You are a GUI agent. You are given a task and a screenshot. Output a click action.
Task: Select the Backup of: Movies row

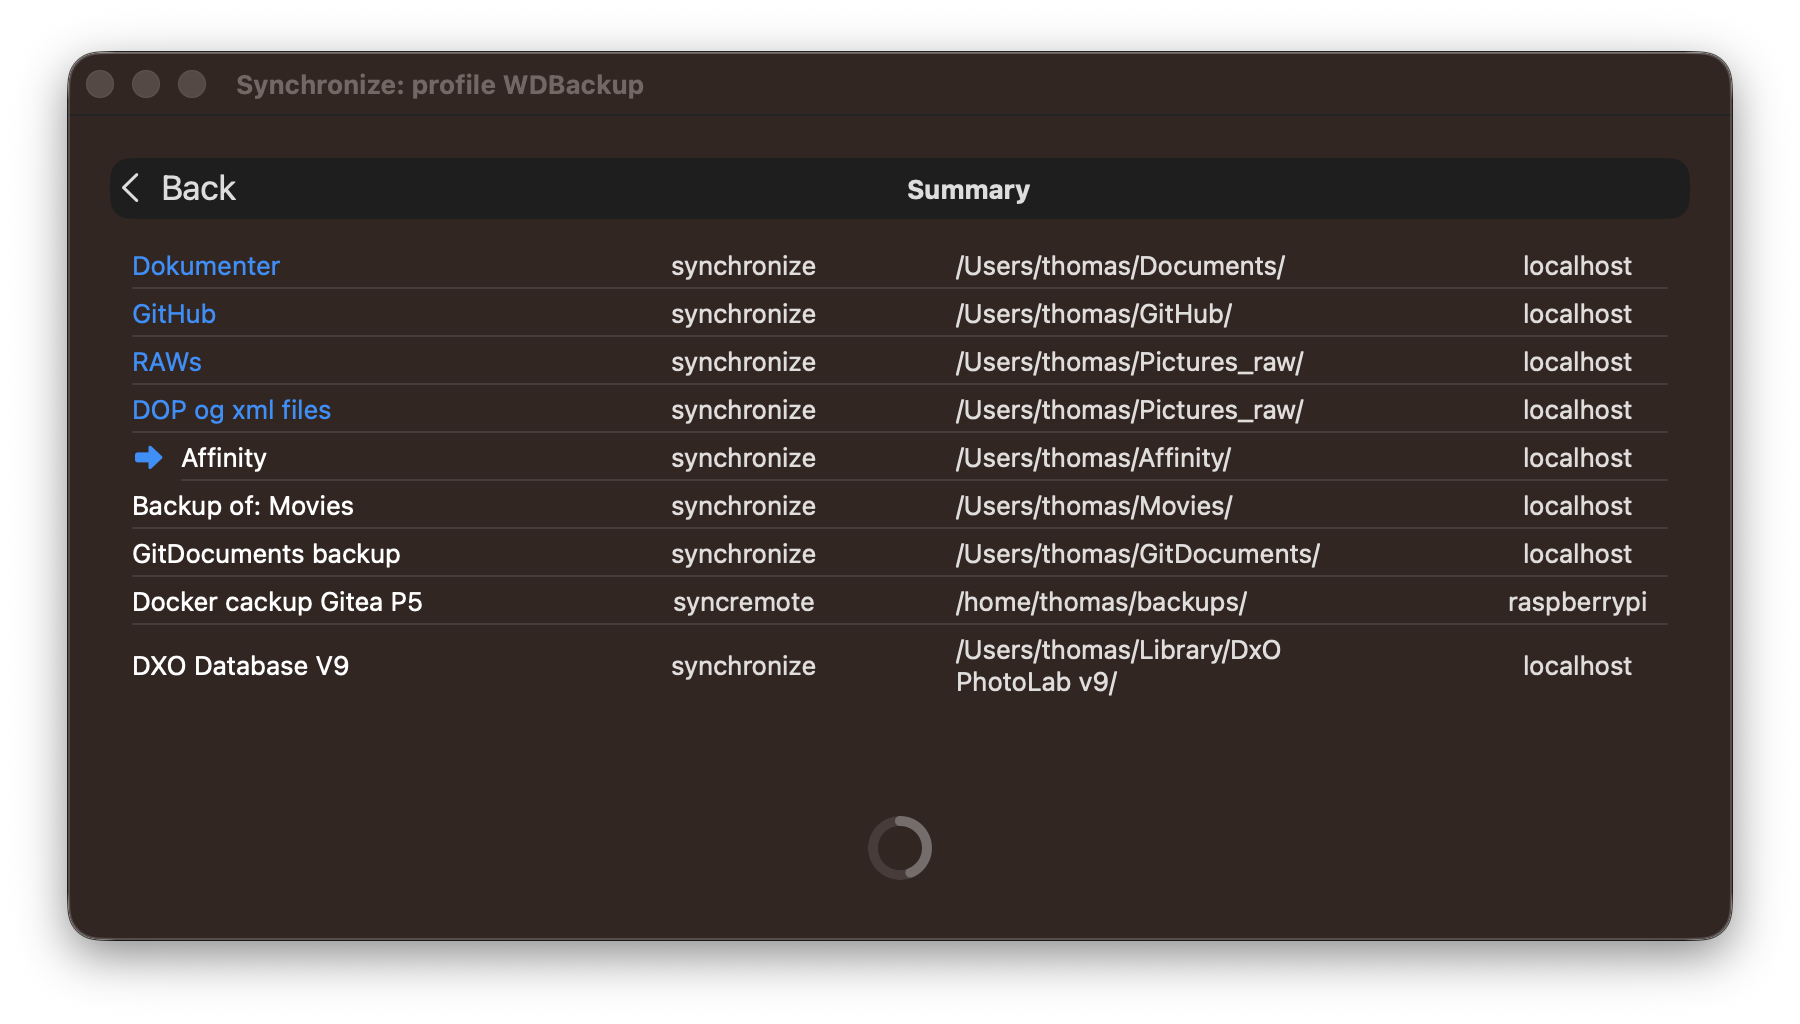(243, 506)
